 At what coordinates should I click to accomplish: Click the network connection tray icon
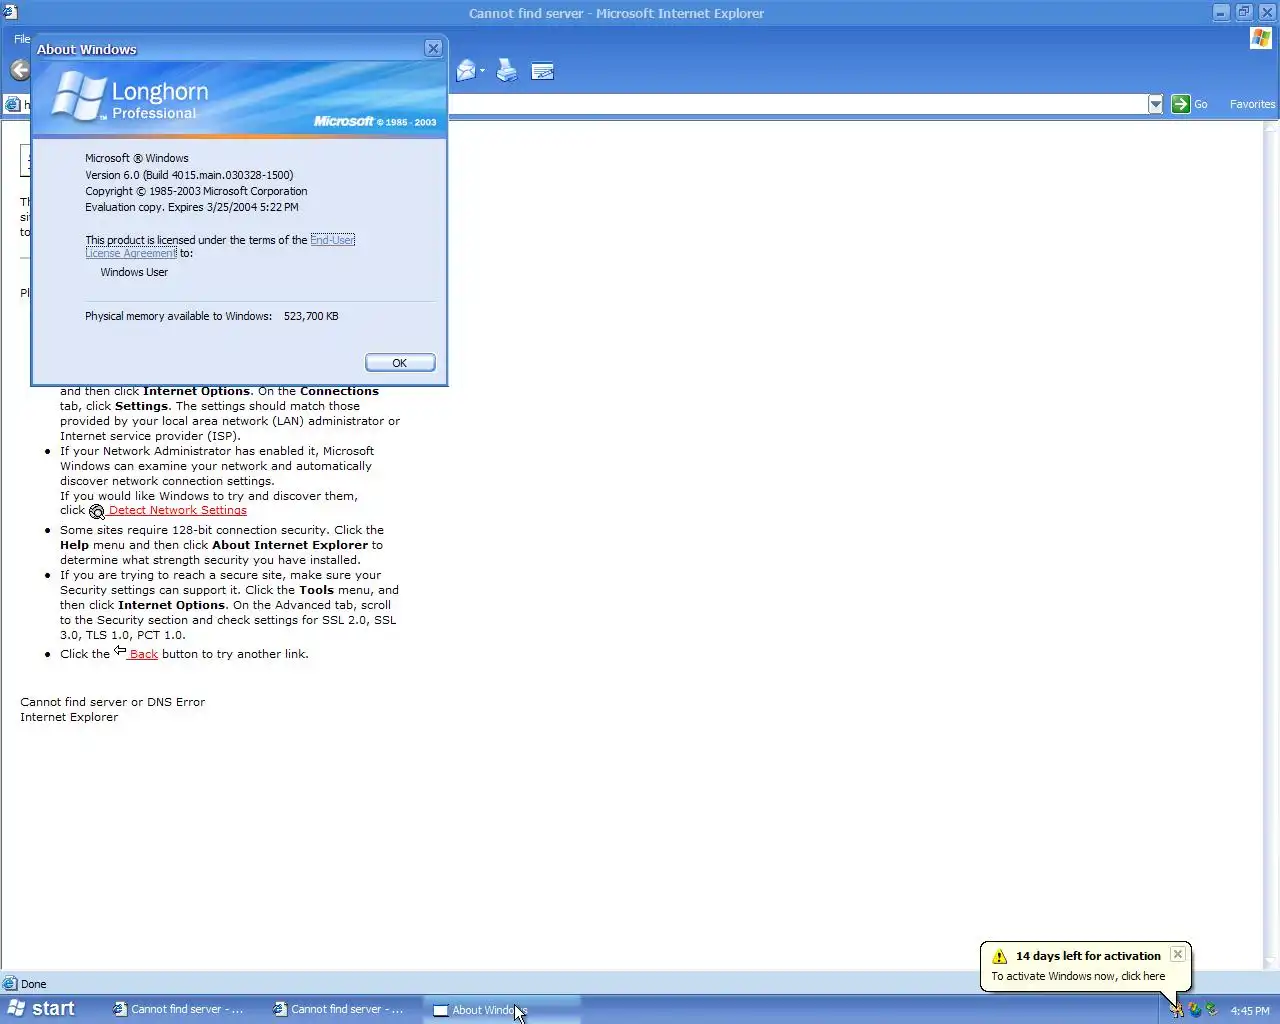pos(1212,1010)
